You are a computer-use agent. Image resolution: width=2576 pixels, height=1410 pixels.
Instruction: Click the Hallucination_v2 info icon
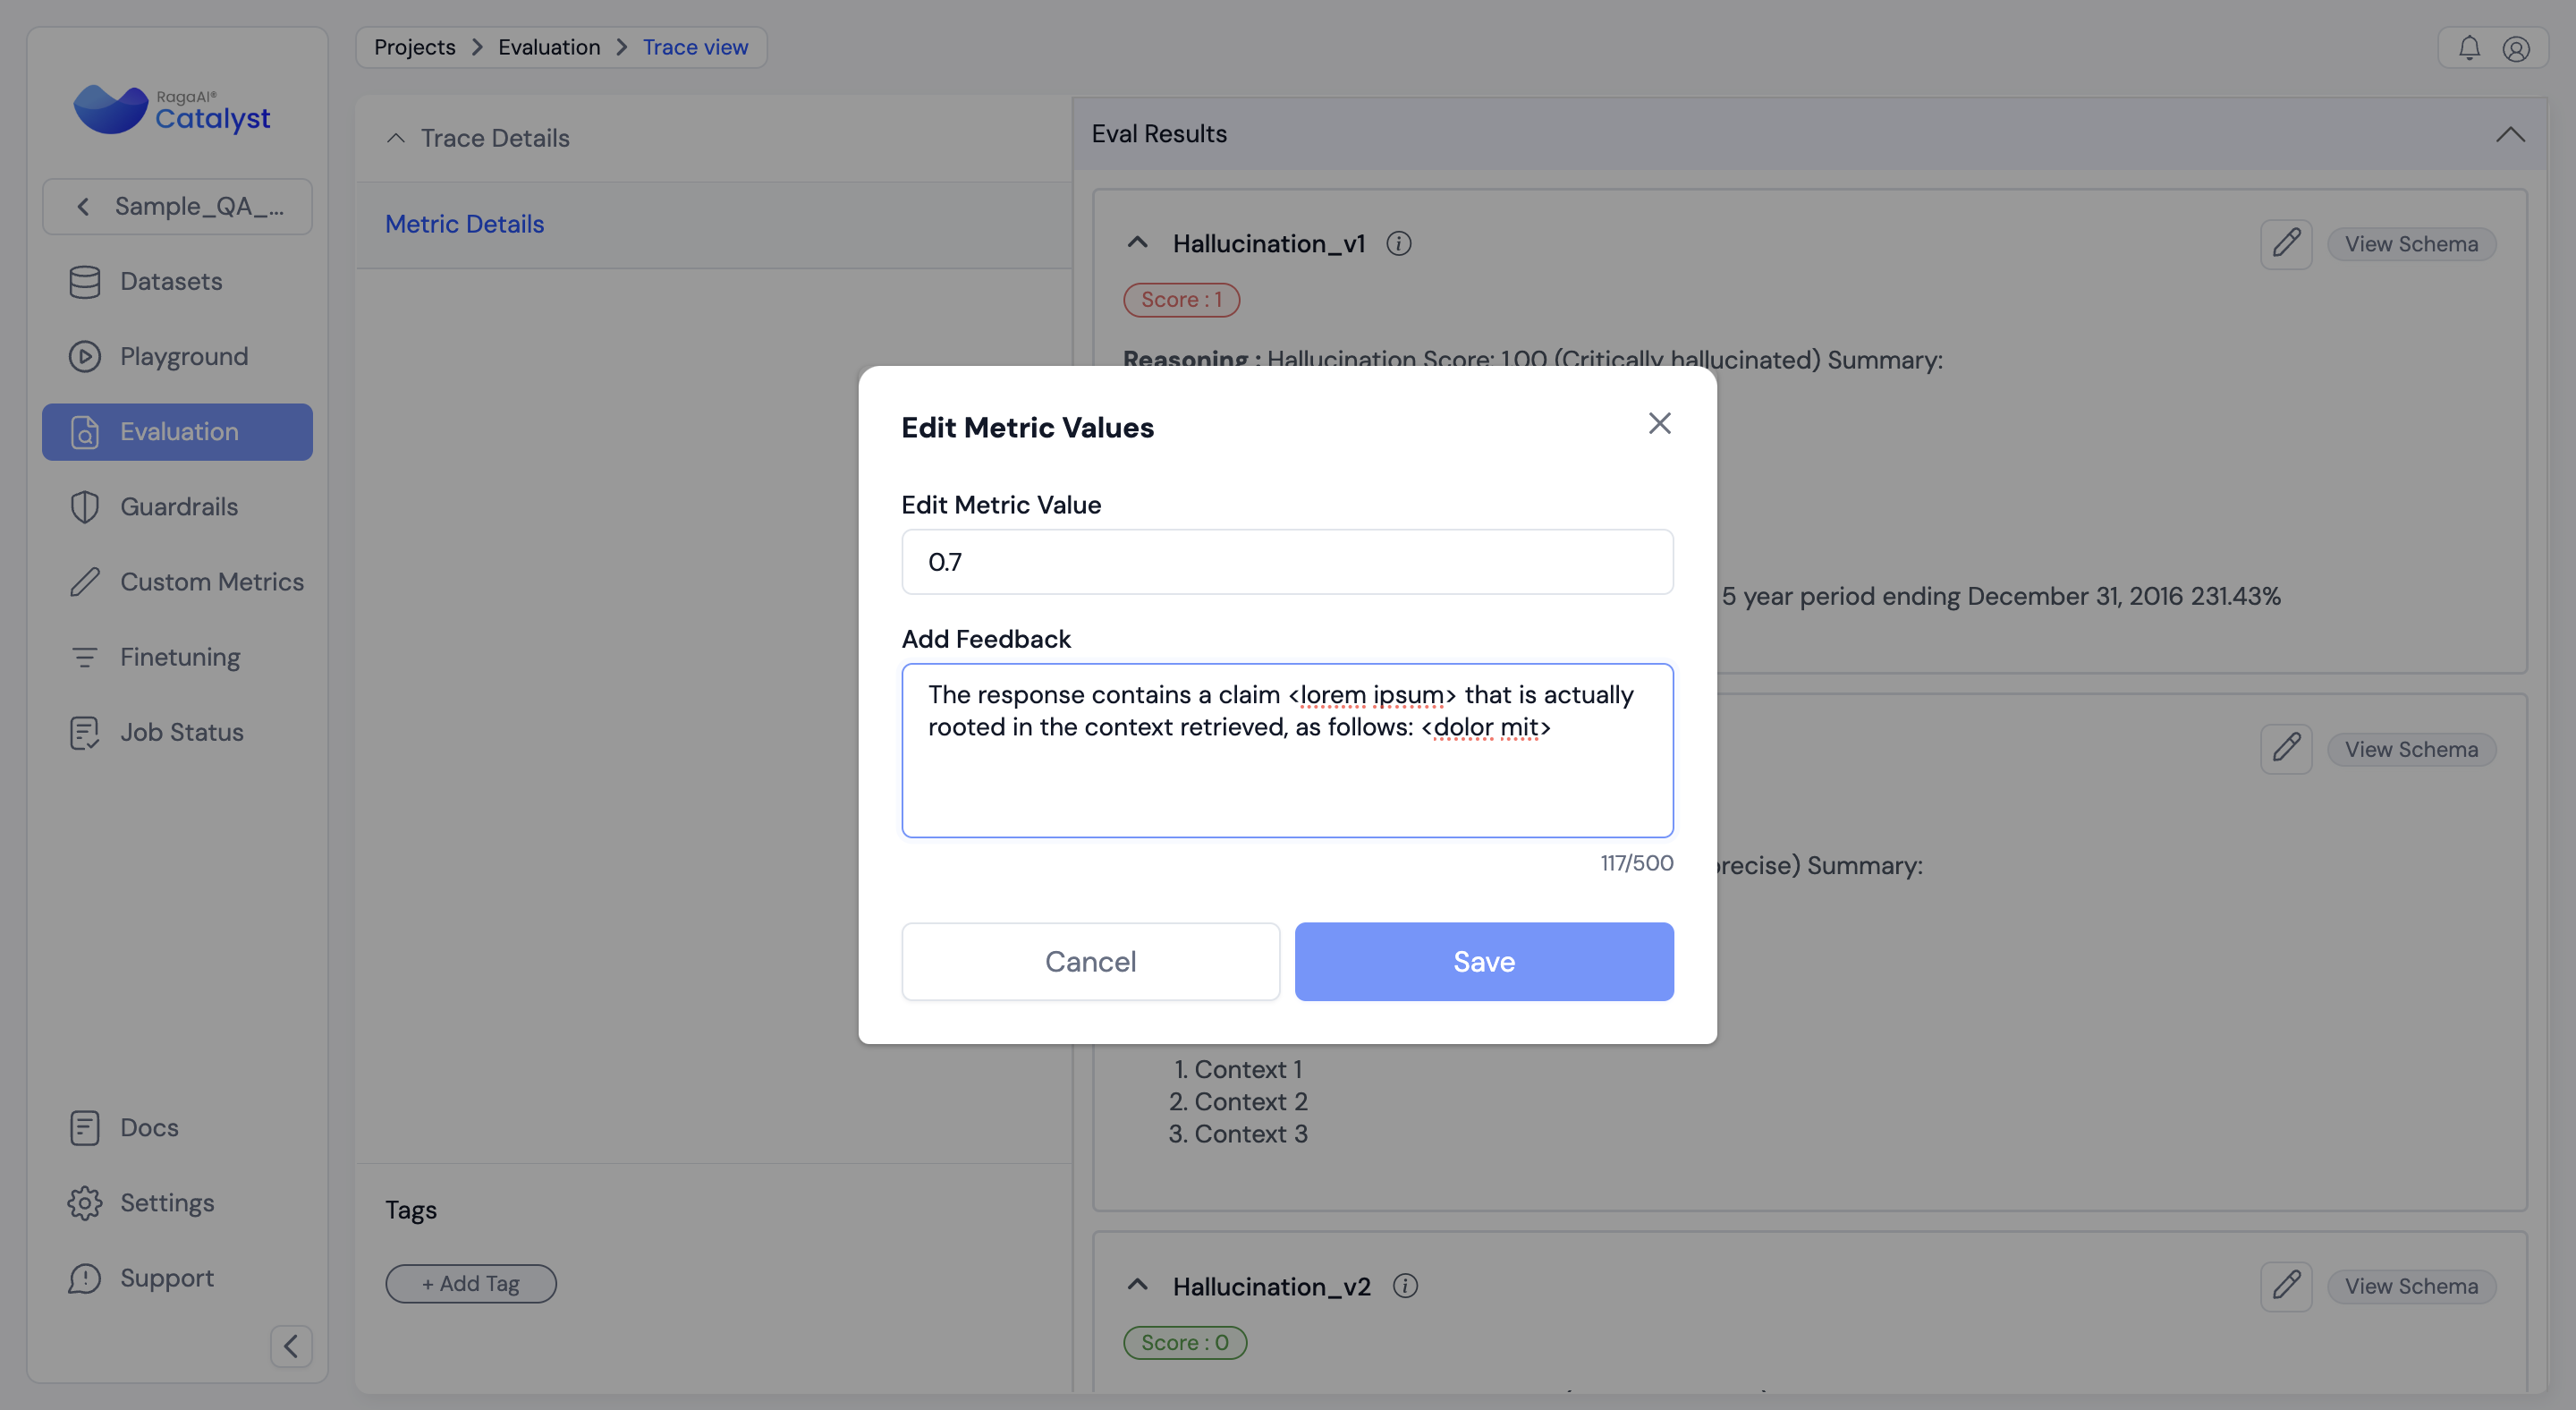coord(1405,1286)
